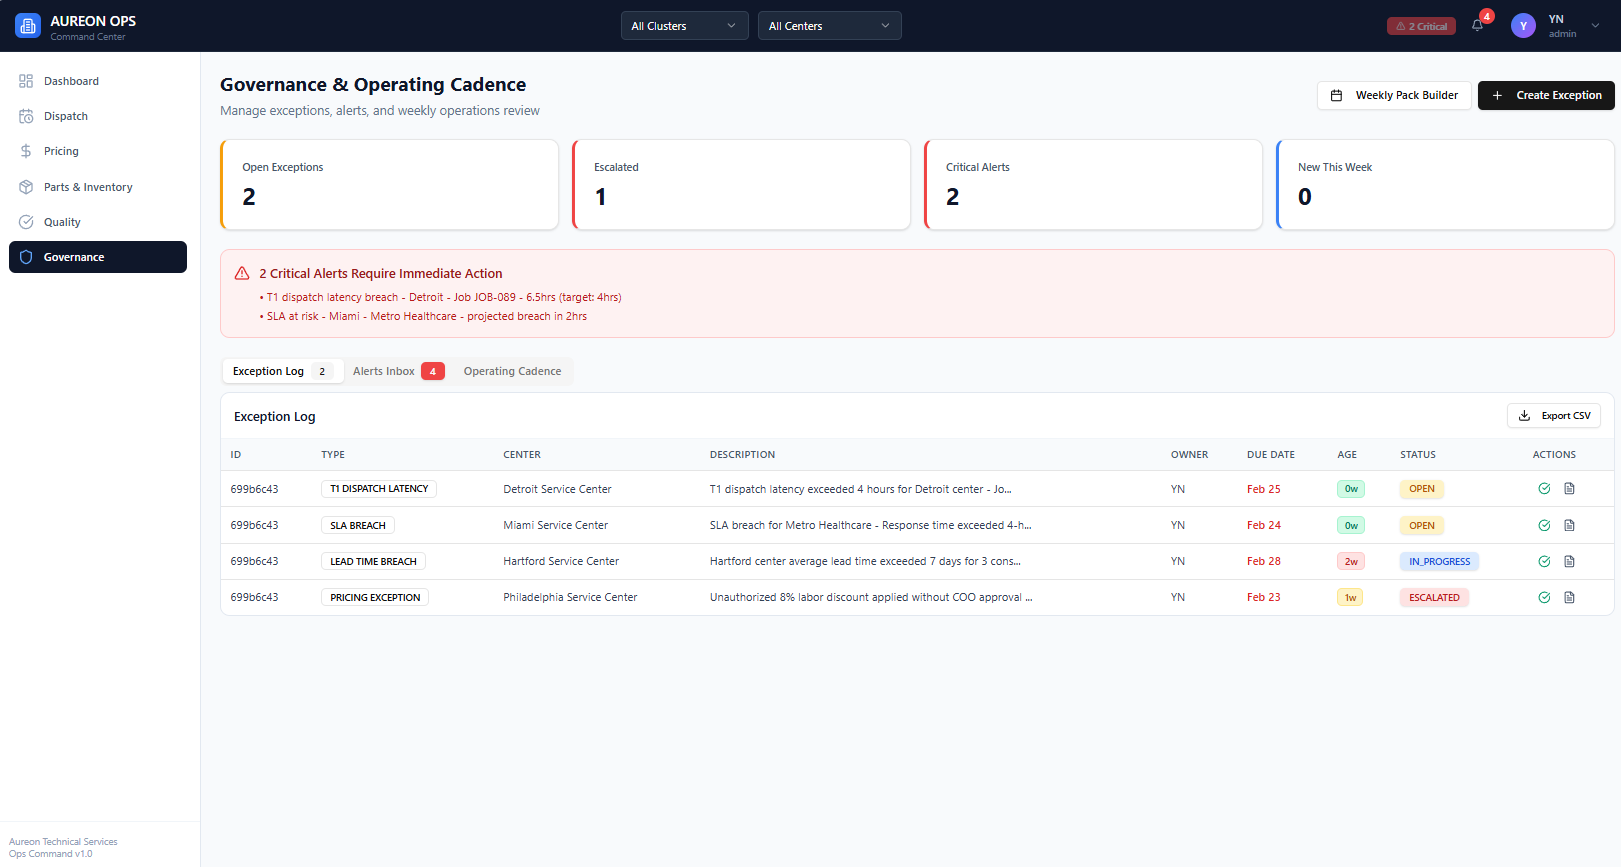Click OPEN status for Detroit row
The height and width of the screenshot is (867, 1621).
point(1422,489)
